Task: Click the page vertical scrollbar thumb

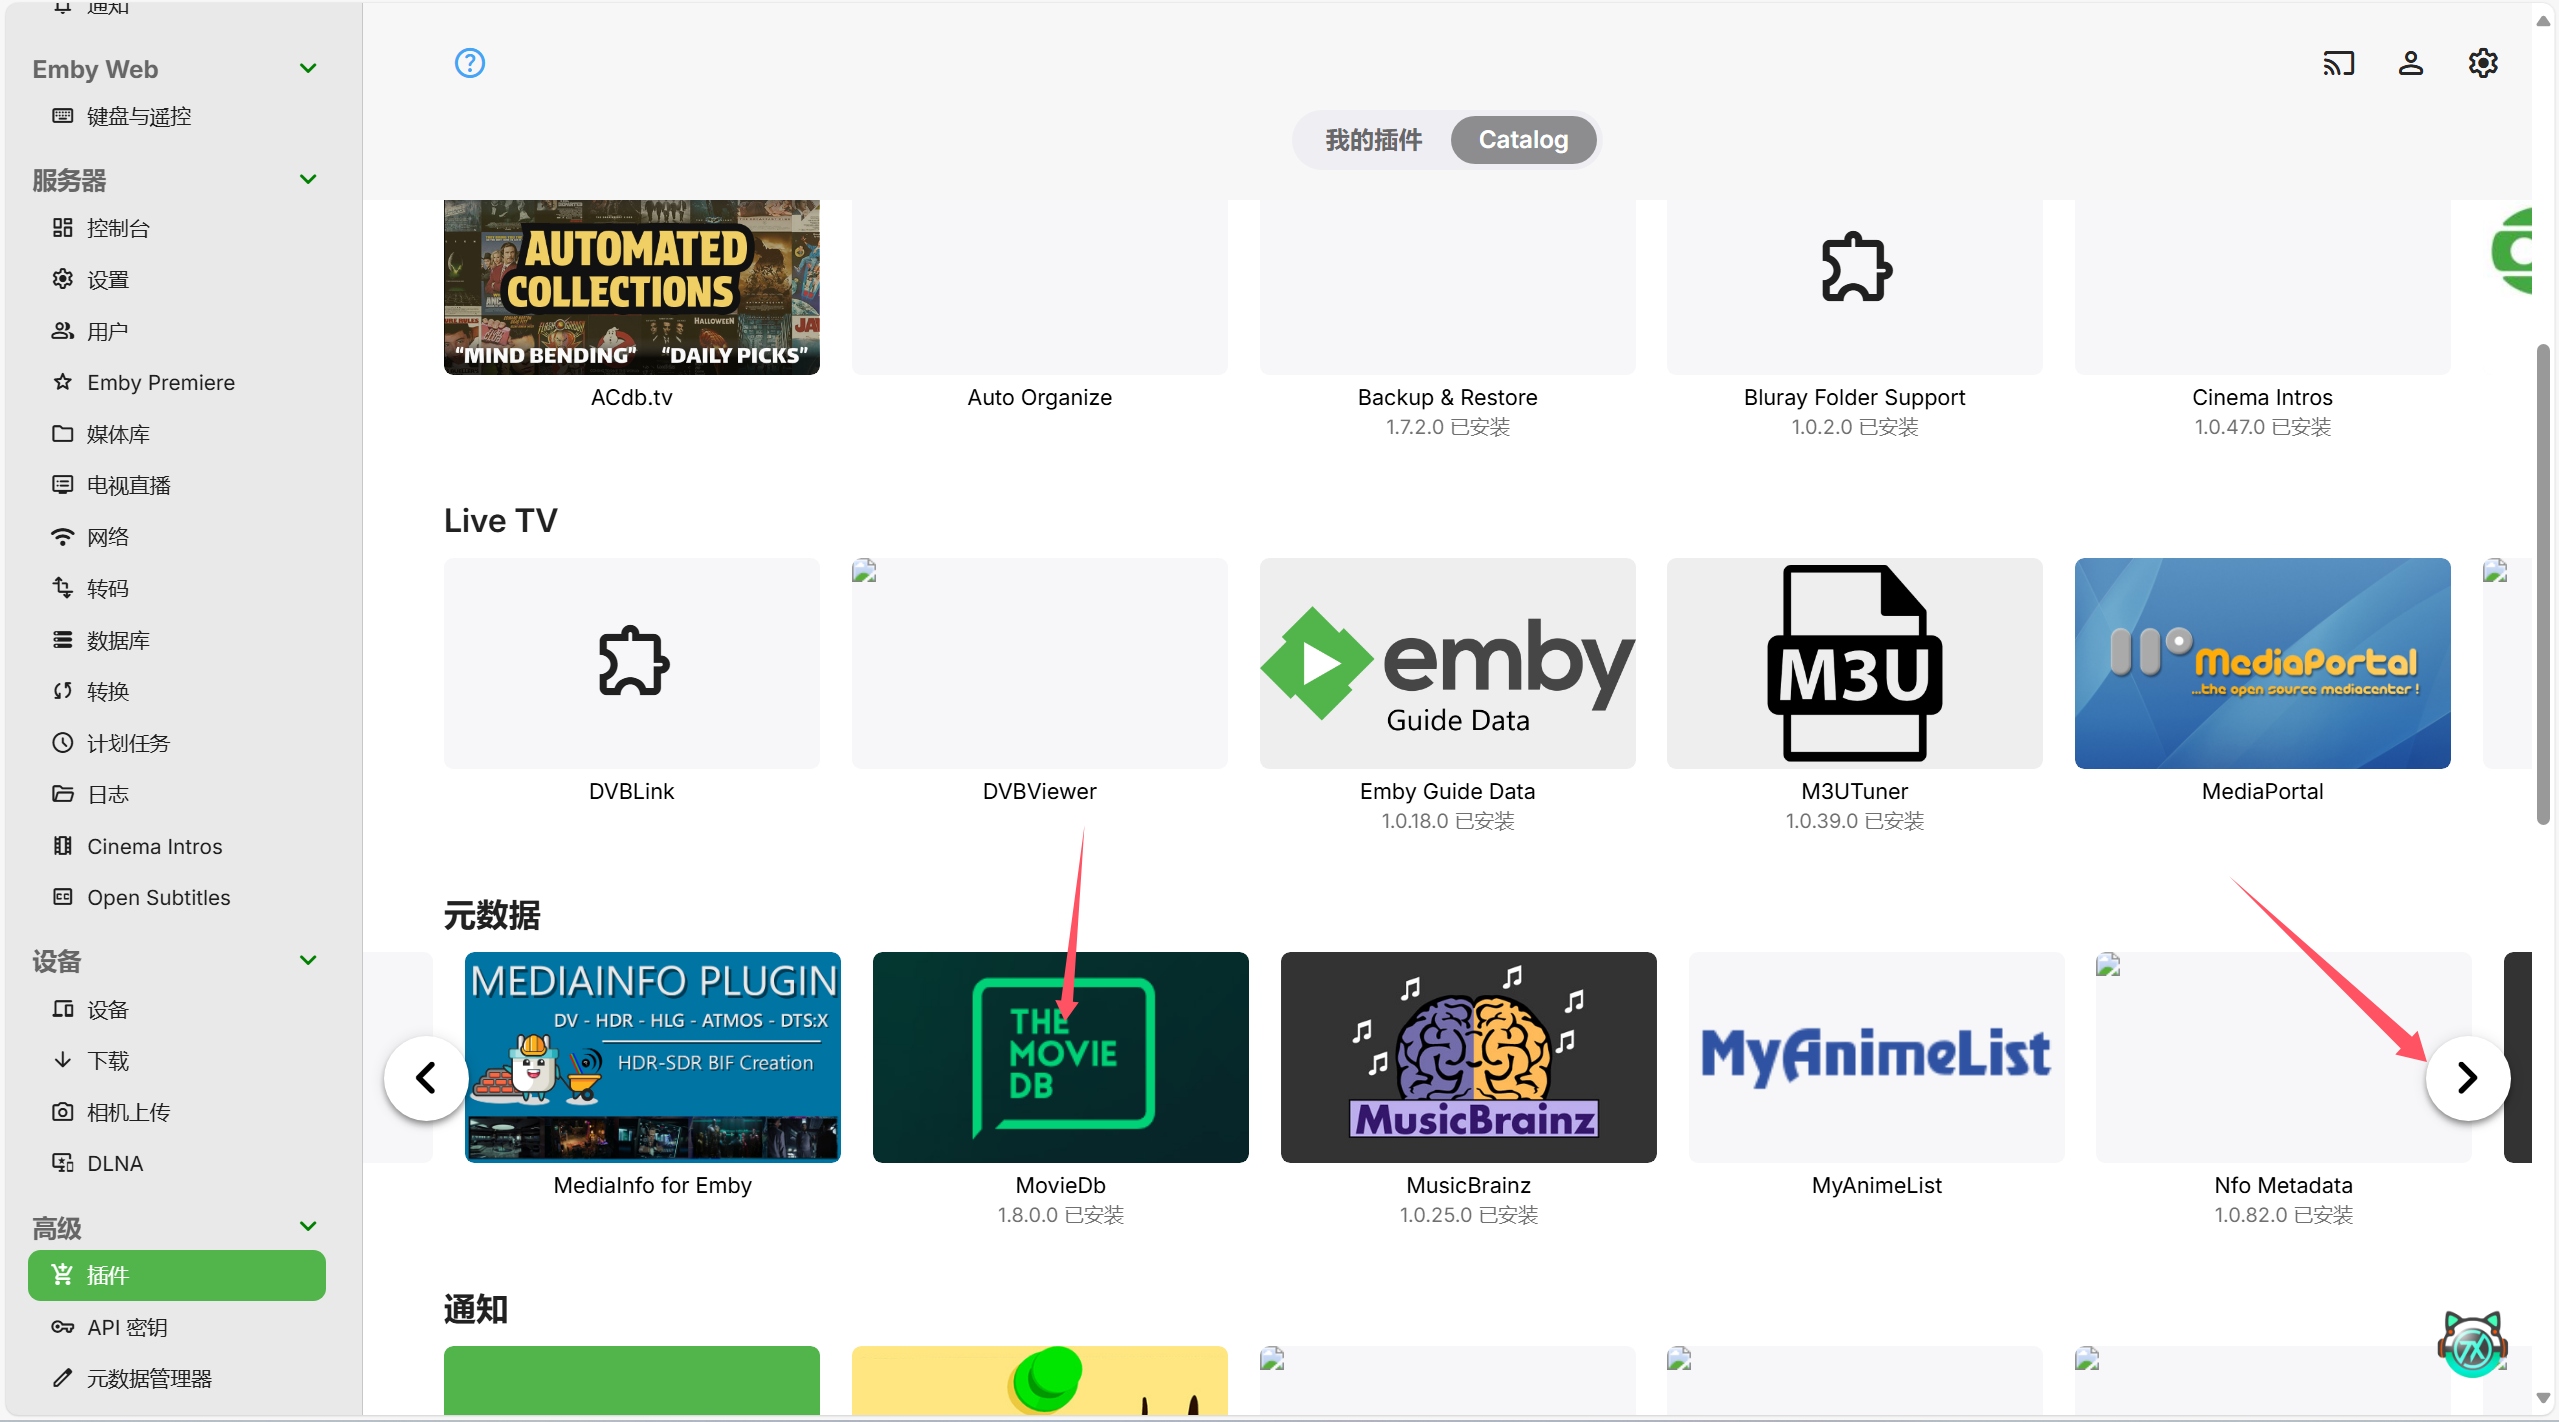Action: tap(2542, 585)
